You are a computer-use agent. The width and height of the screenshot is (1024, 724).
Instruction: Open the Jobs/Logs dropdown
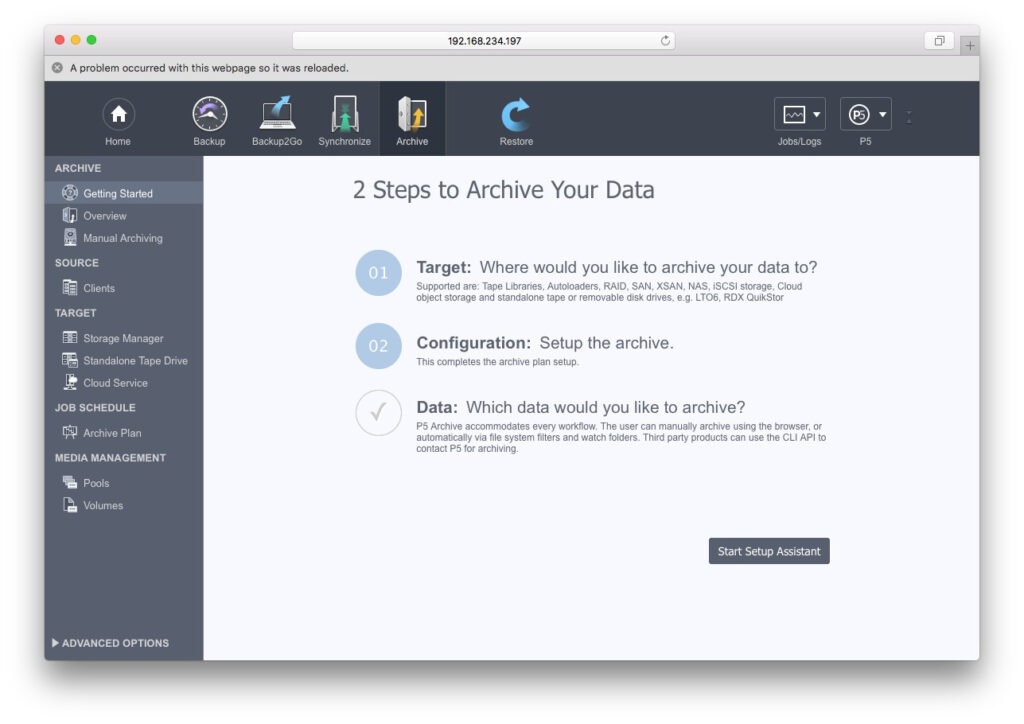pyautogui.click(x=799, y=114)
